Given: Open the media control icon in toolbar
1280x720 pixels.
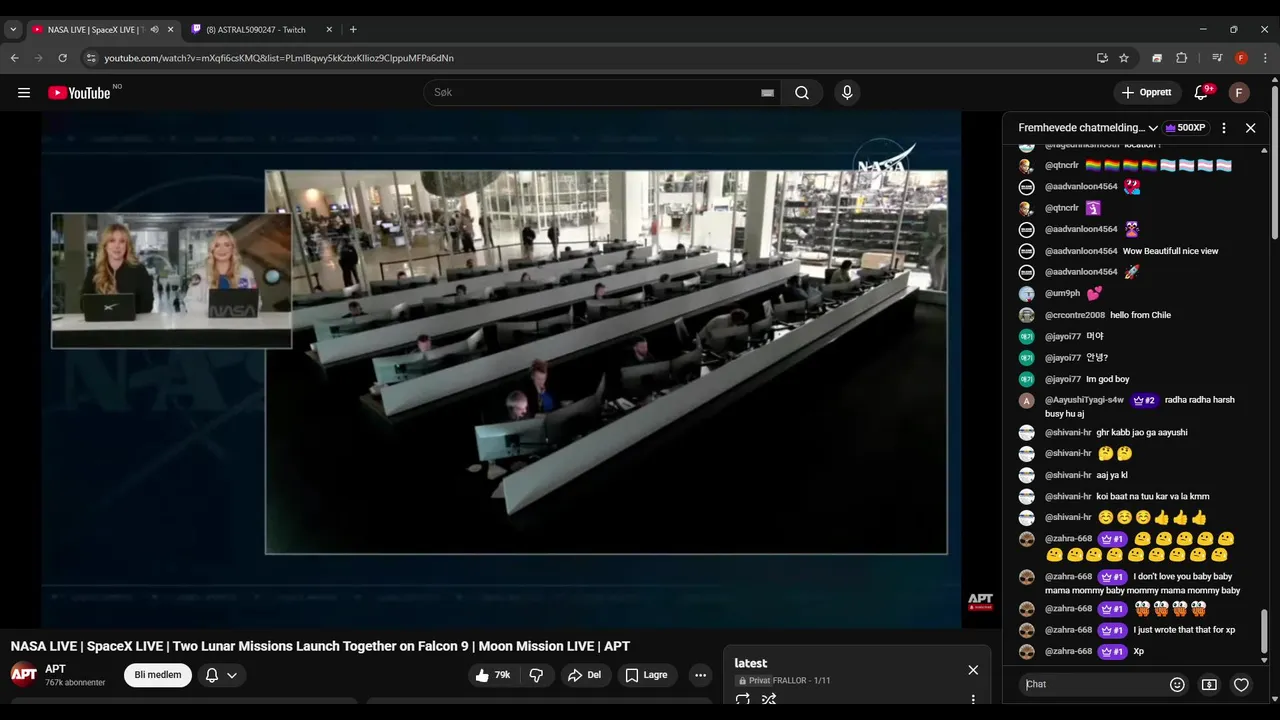Looking at the screenshot, I should click(1217, 58).
